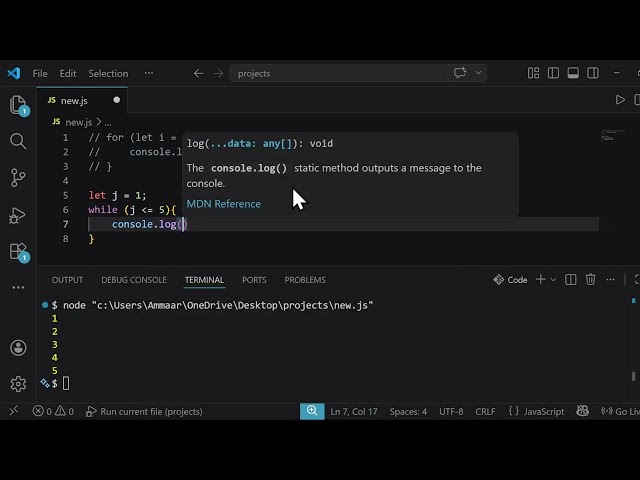
Task: Open the Manage gear icon
Action: click(x=18, y=384)
